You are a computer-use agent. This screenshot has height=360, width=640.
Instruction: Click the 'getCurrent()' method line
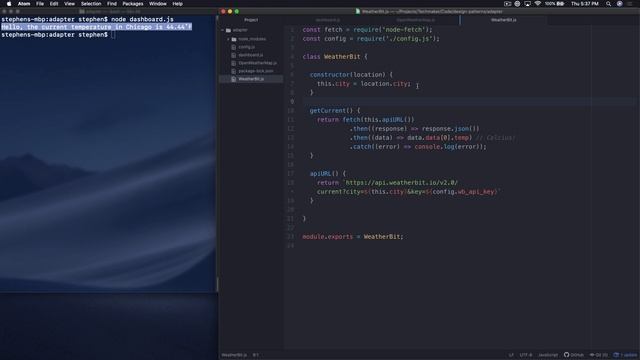(335, 111)
